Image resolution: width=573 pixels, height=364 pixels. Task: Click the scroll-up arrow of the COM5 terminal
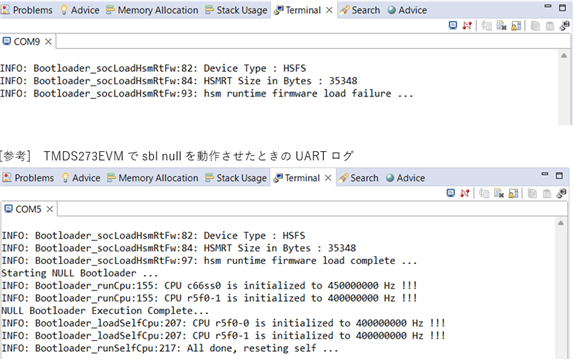pos(561,223)
